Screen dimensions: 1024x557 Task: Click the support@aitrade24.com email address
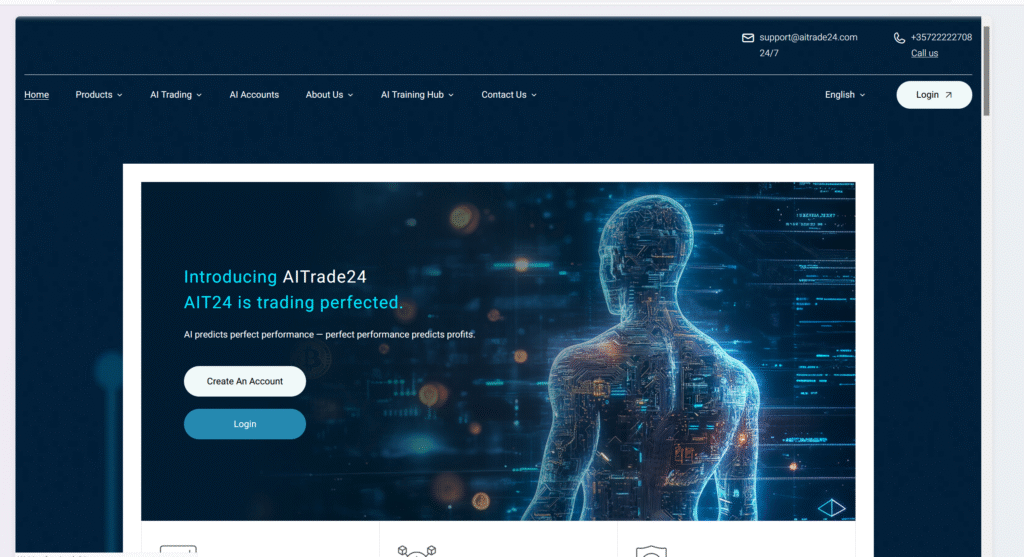pos(808,37)
